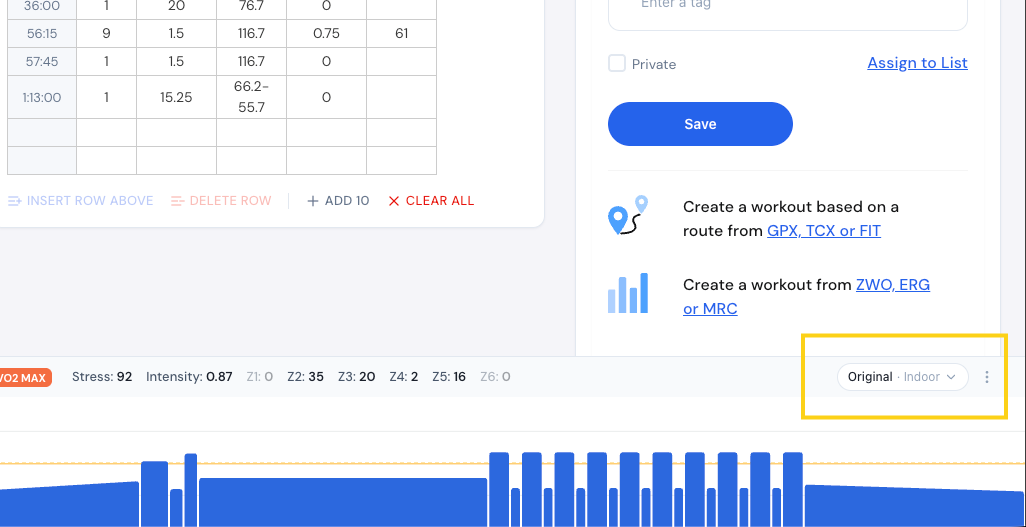This screenshot has height=527, width=1026.
Task: Select the VO2 MAX orange badge
Action: pos(25,377)
